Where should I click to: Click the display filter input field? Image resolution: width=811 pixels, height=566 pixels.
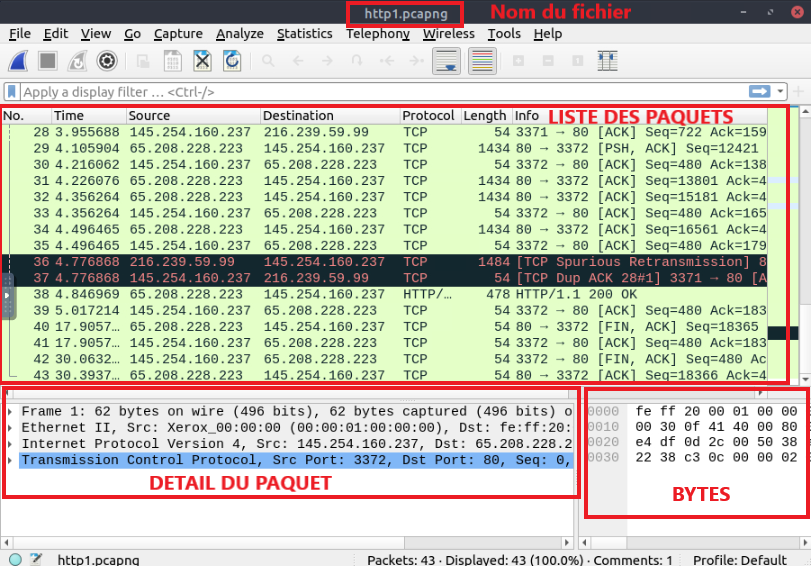(383, 92)
